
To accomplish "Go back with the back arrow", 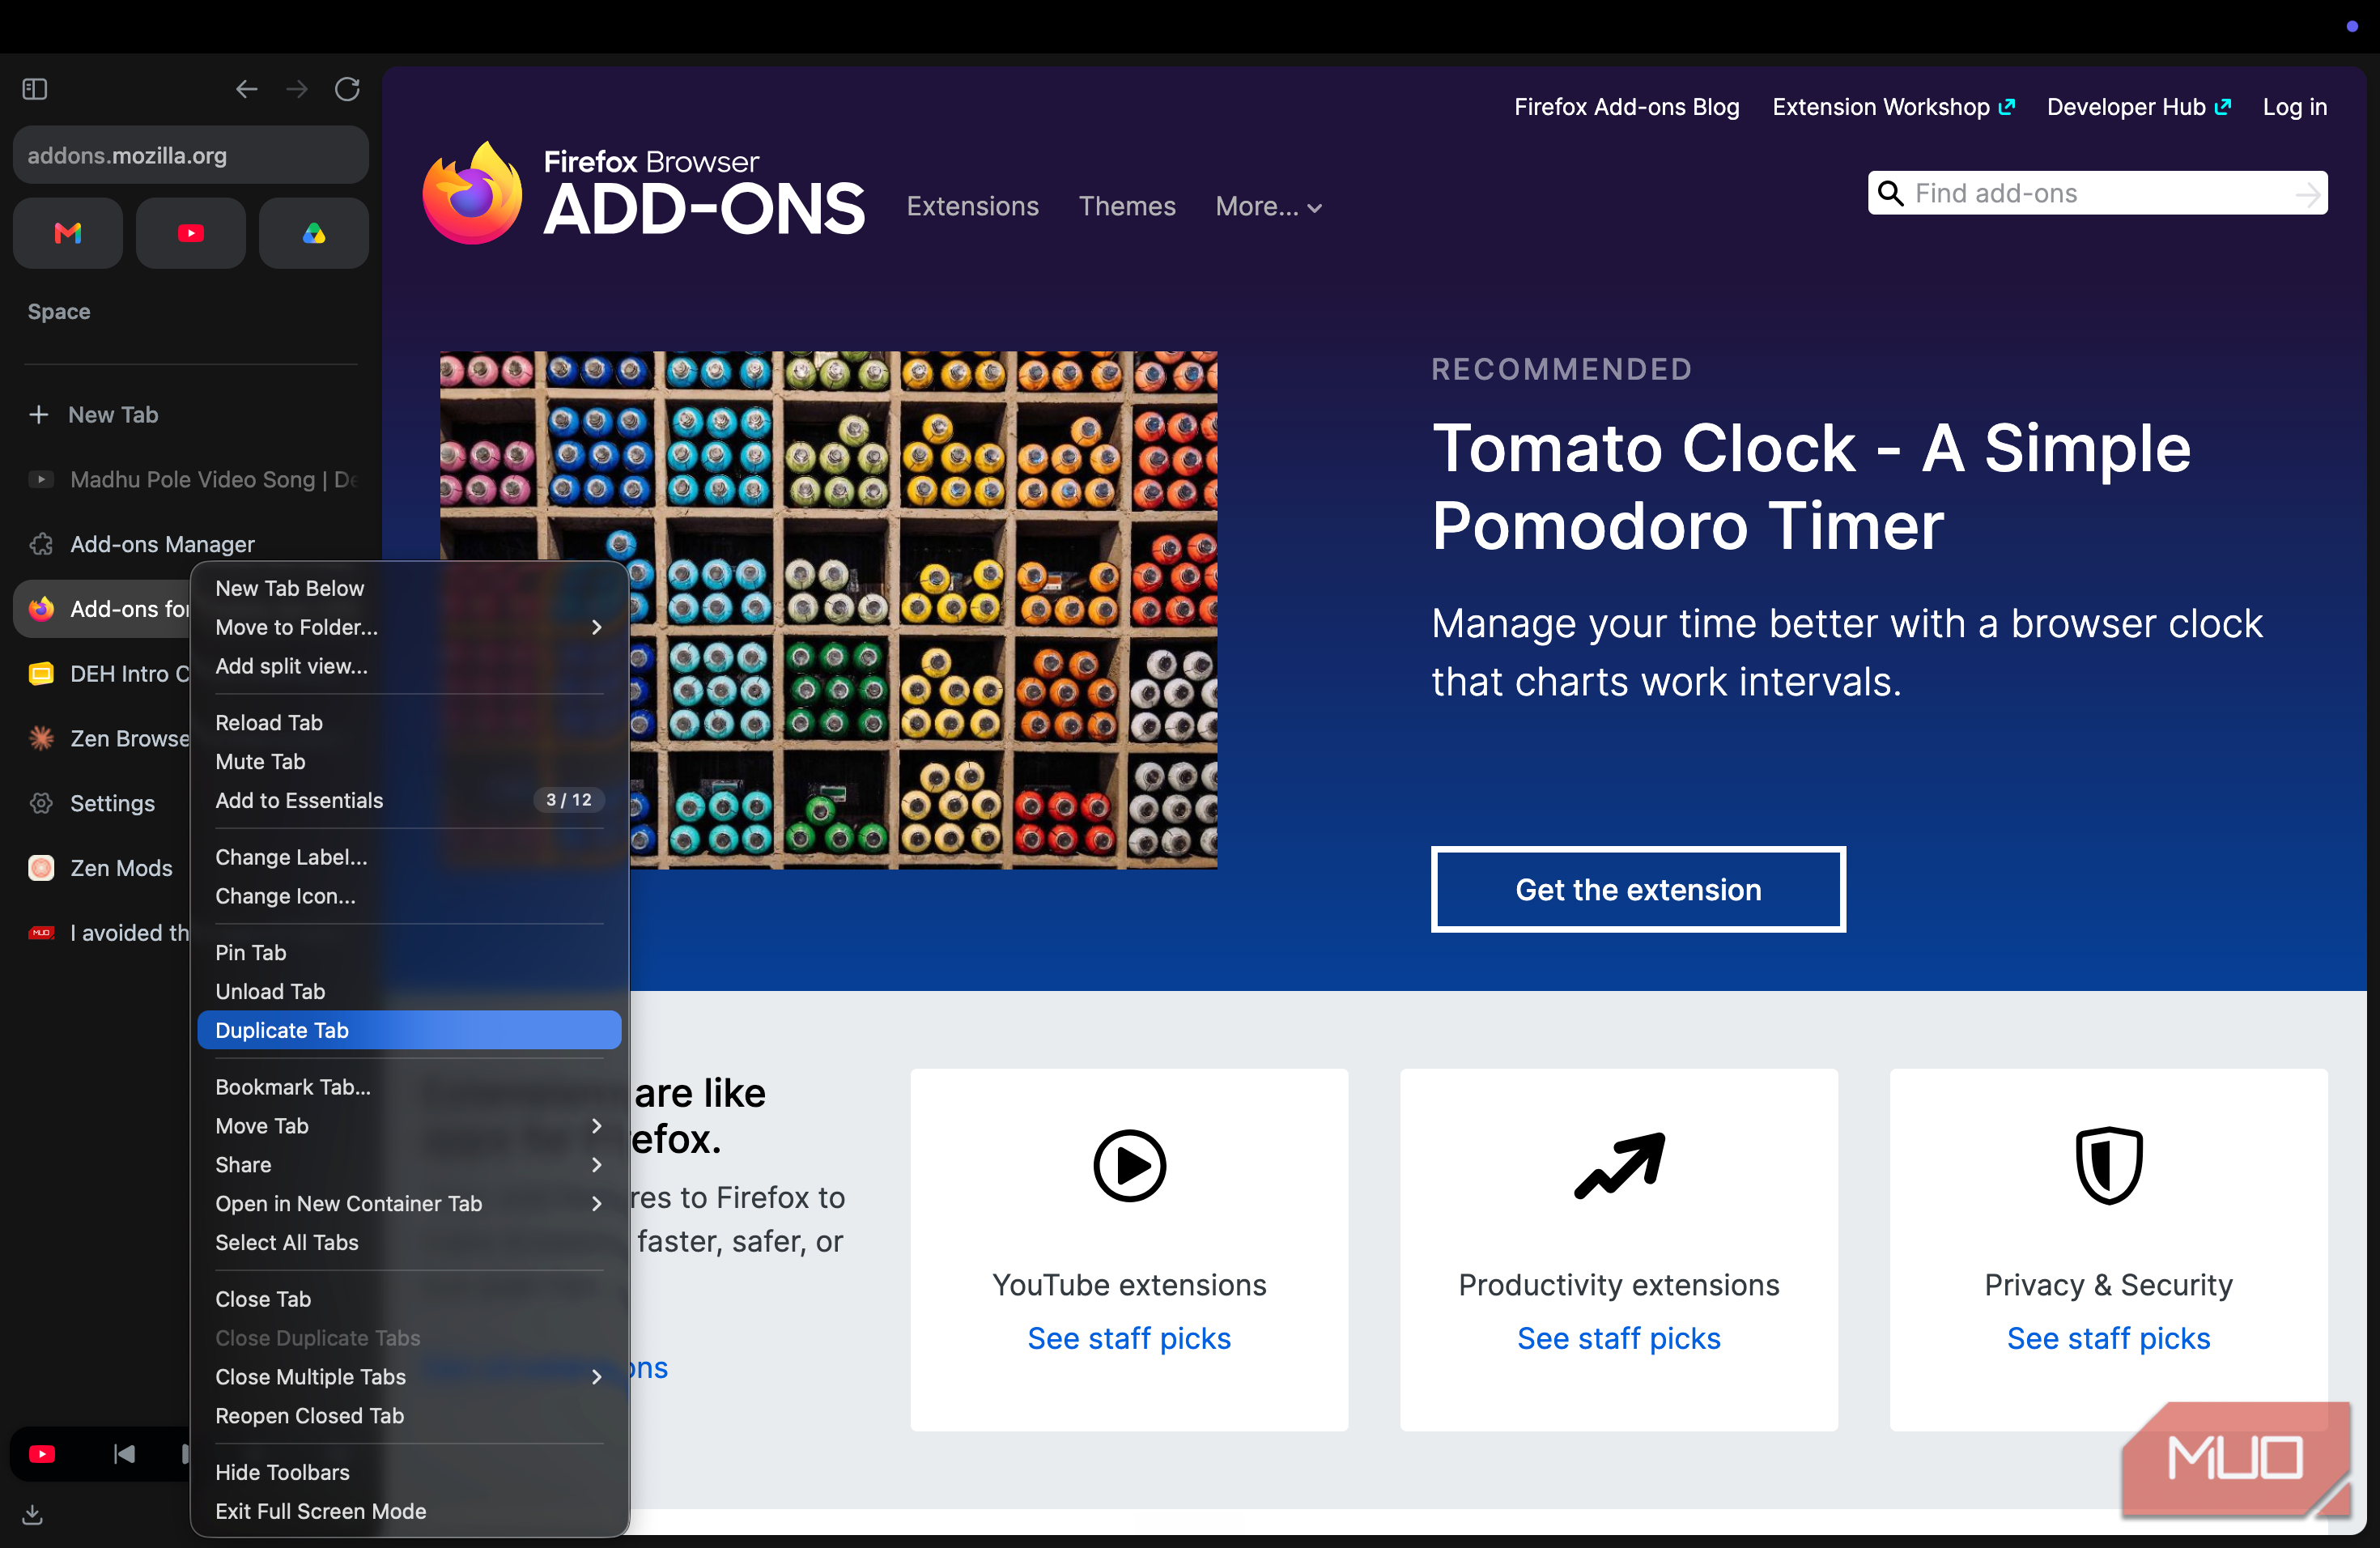I will pos(246,89).
